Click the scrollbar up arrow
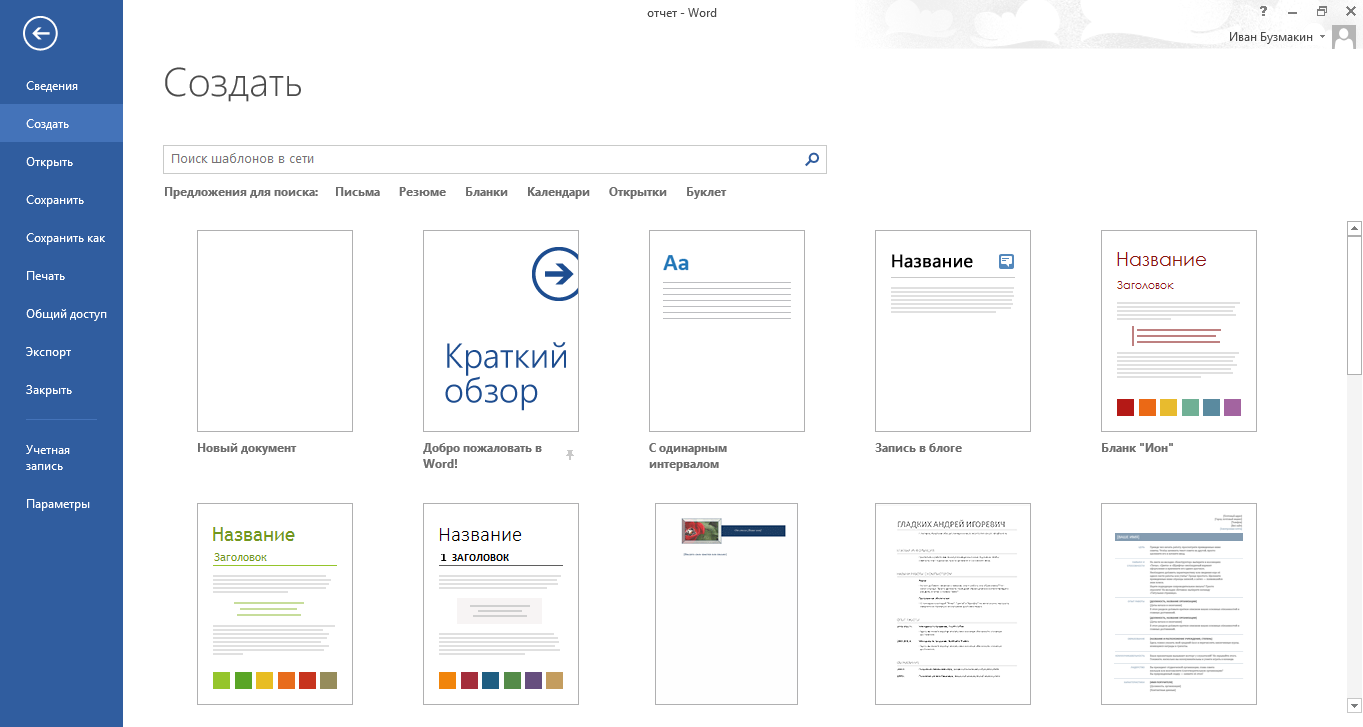This screenshot has width=1363, height=727. click(1354, 228)
